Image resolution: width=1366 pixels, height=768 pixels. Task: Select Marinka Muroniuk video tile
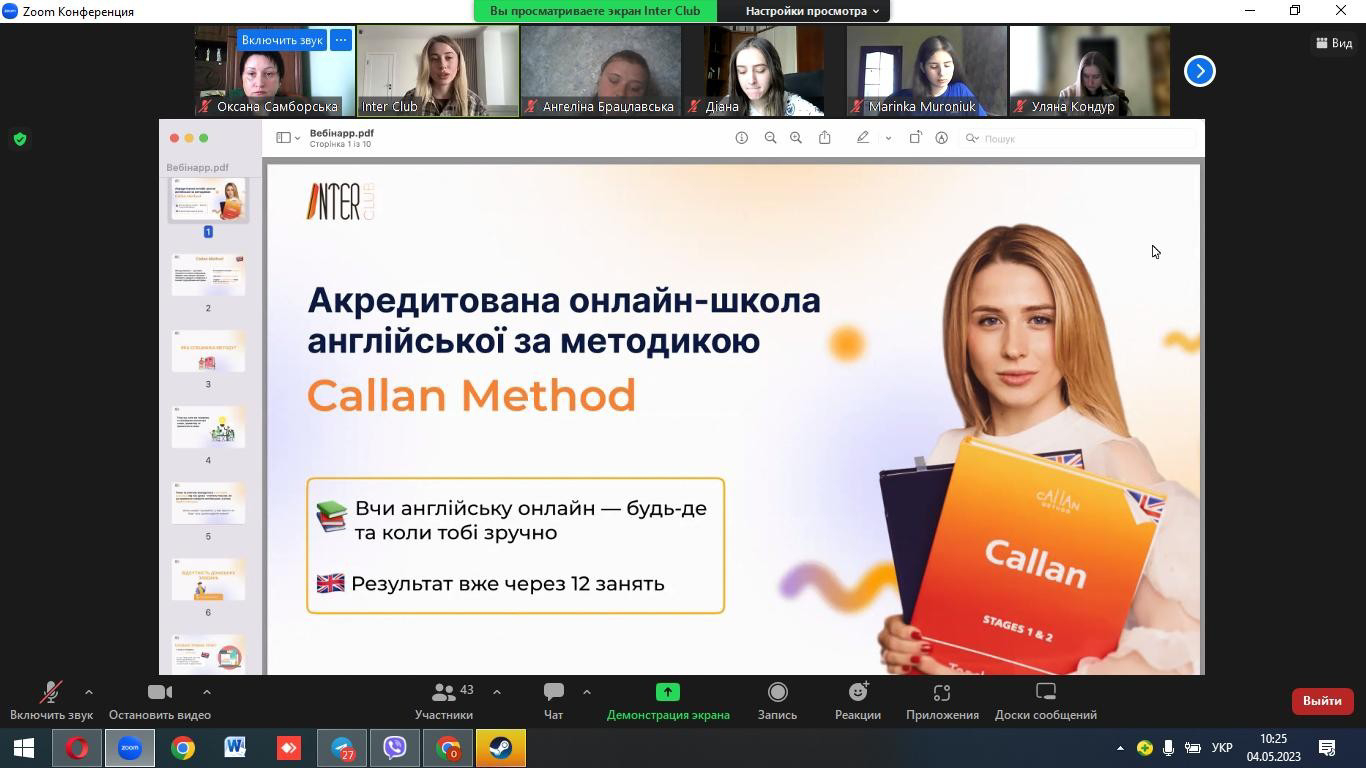(x=927, y=71)
